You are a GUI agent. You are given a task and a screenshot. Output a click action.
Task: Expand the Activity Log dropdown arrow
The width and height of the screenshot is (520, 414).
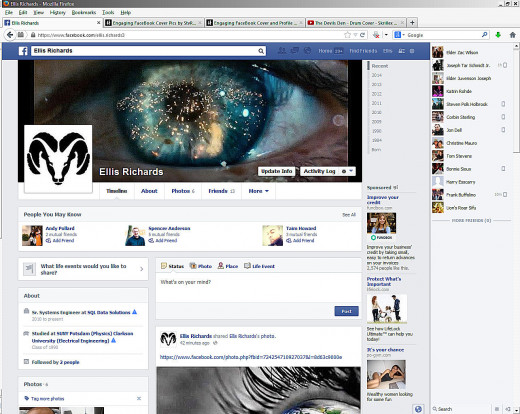click(x=351, y=171)
